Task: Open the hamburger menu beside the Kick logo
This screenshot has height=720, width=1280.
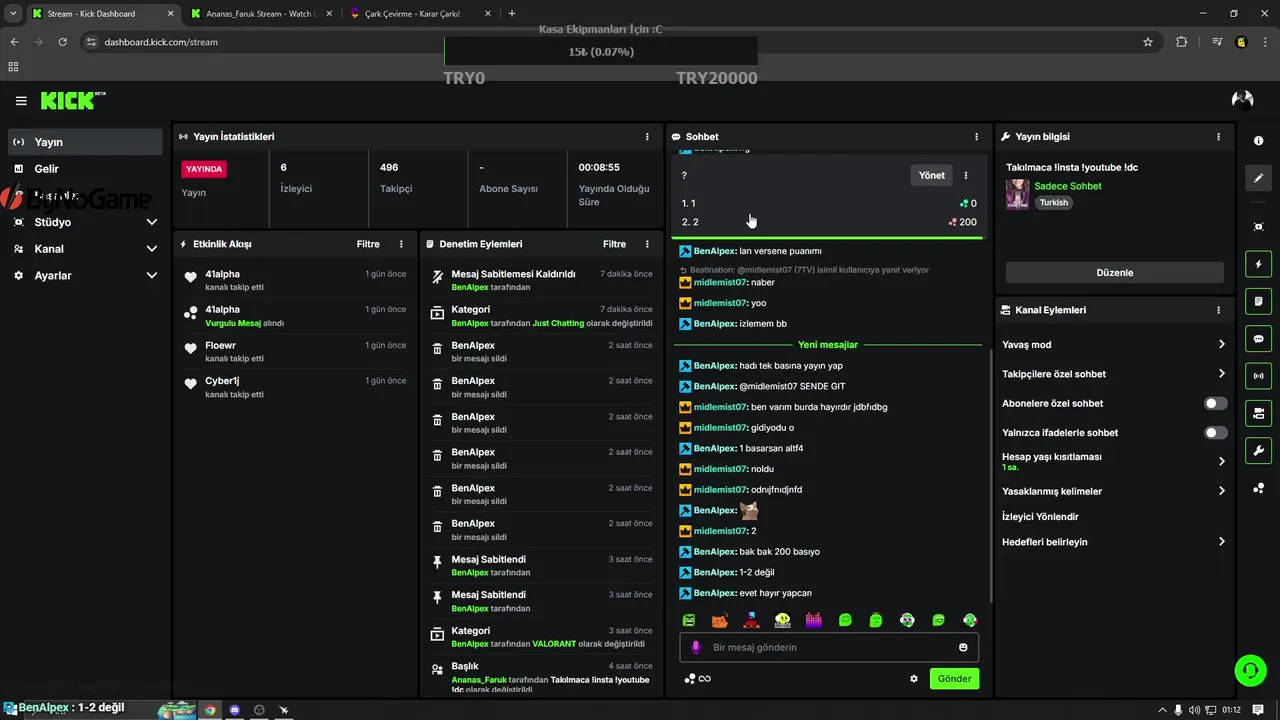Action: [21, 101]
